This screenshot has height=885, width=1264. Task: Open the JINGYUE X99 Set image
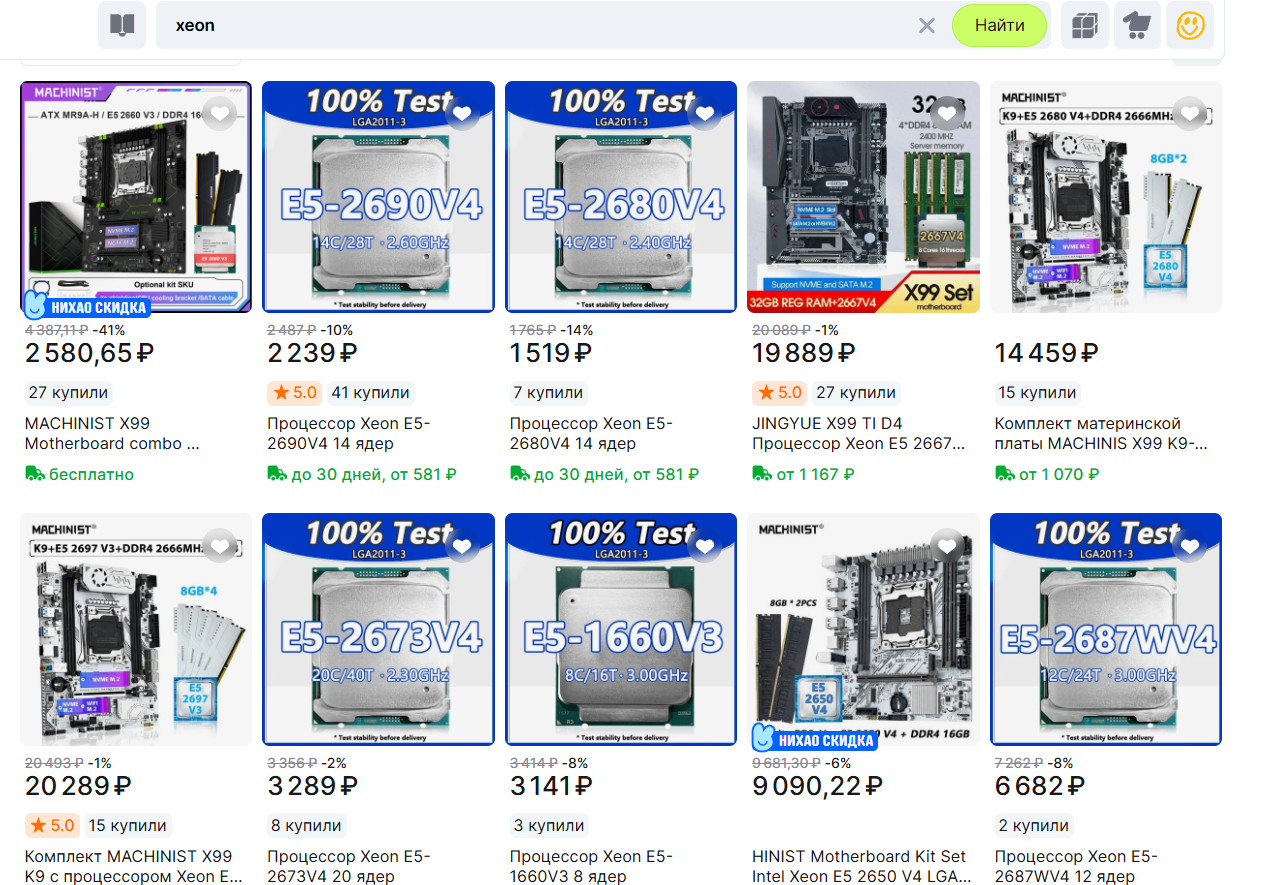(863, 197)
